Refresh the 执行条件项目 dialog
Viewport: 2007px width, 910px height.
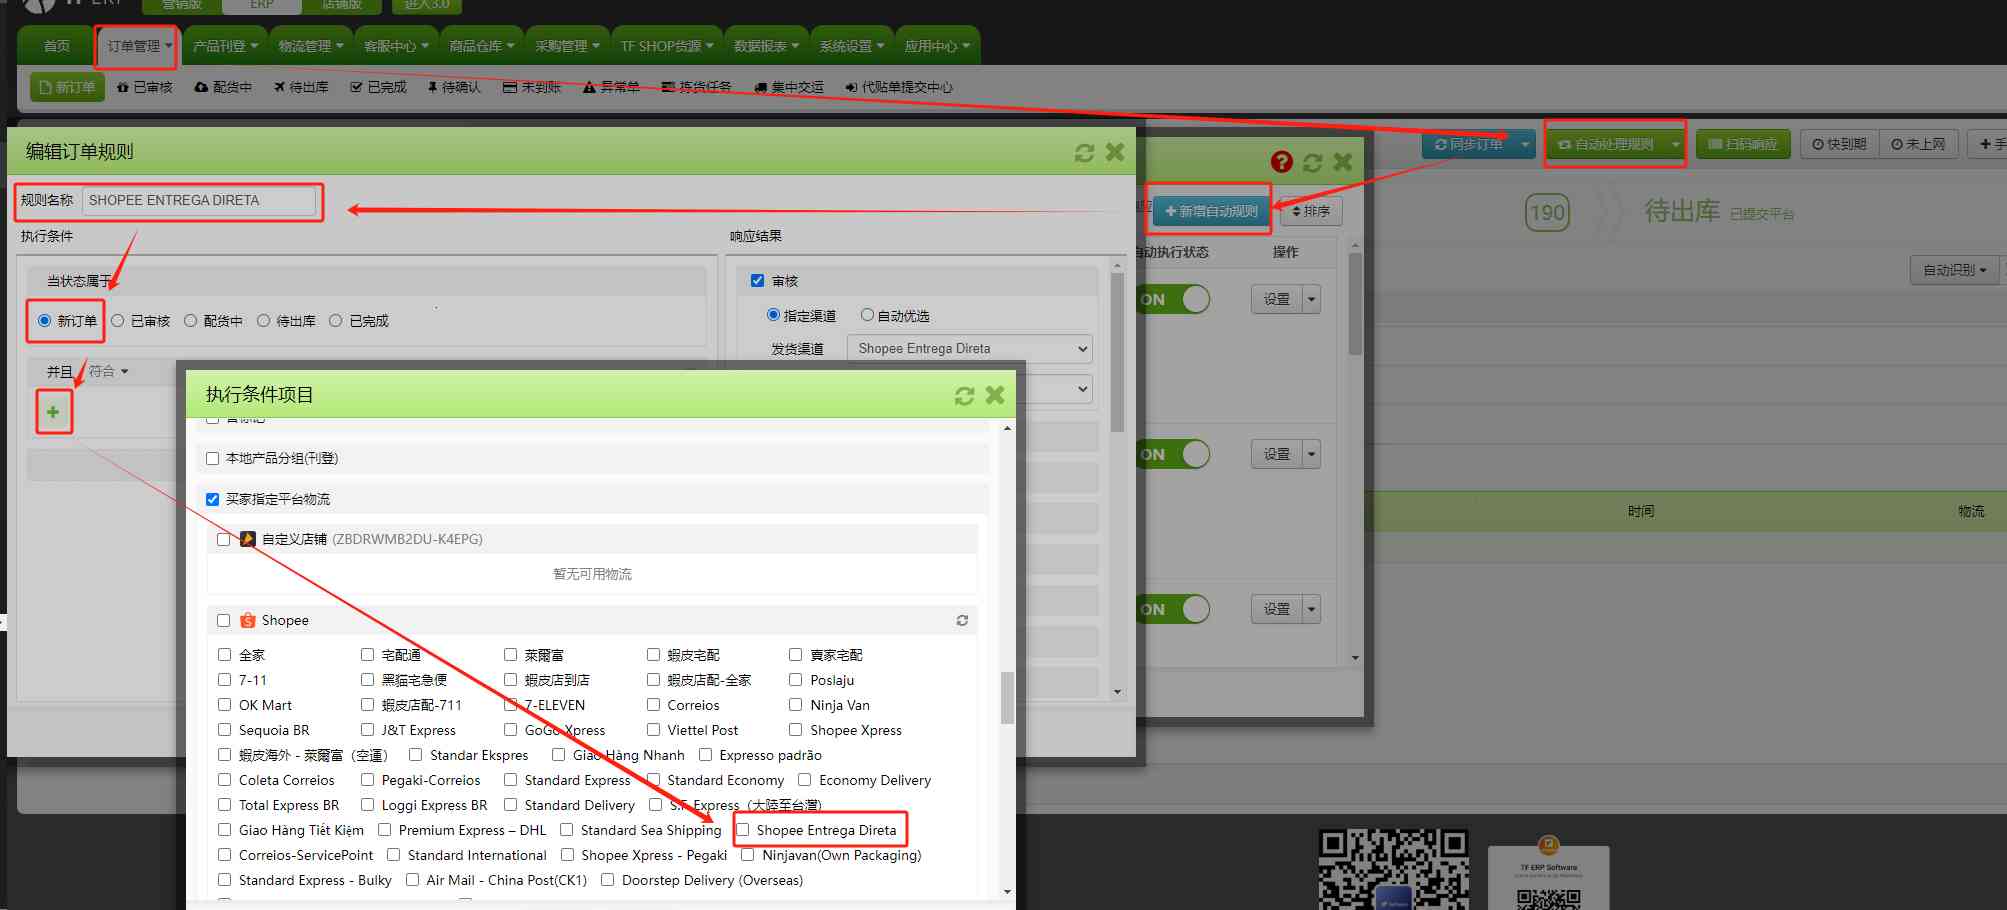pyautogui.click(x=964, y=395)
